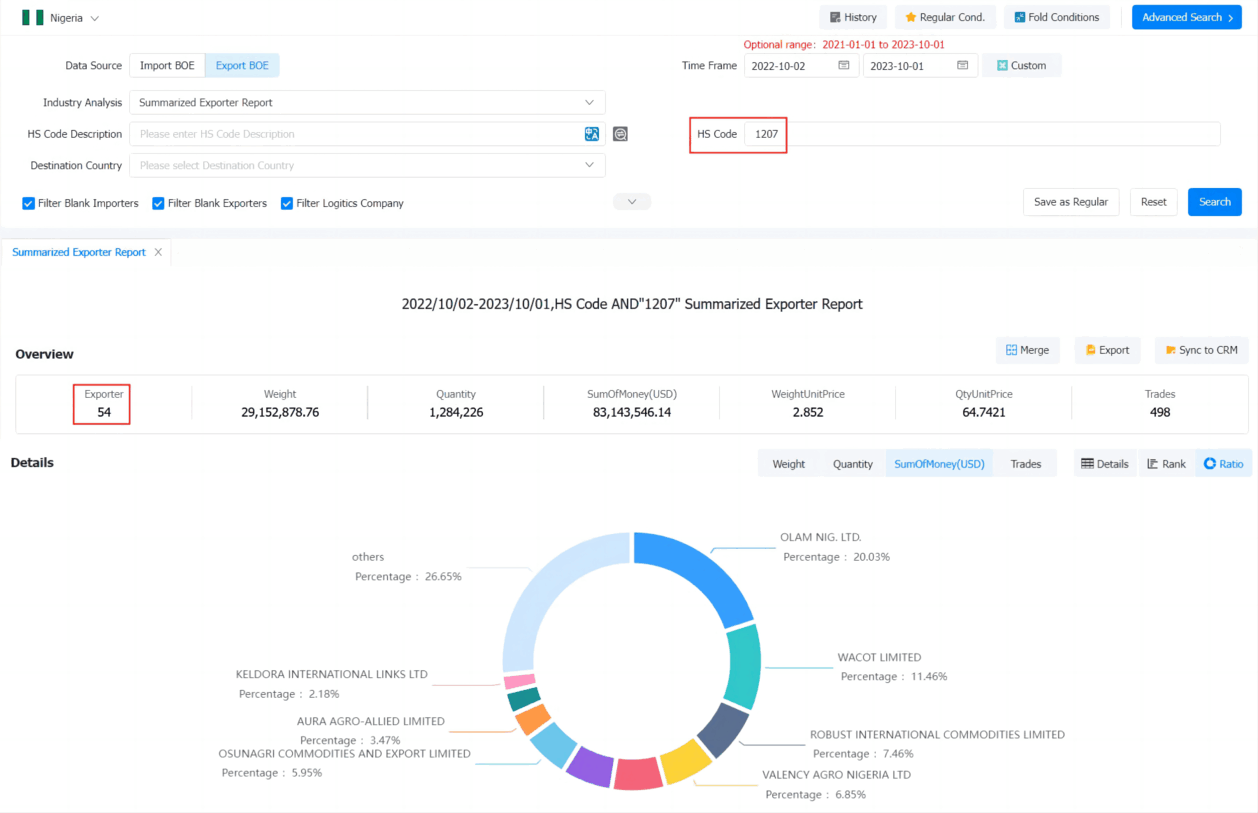Click AURA AGRO-ALLIED LIMITED label
Screen dimensions: 1258x813
pos(371,721)
